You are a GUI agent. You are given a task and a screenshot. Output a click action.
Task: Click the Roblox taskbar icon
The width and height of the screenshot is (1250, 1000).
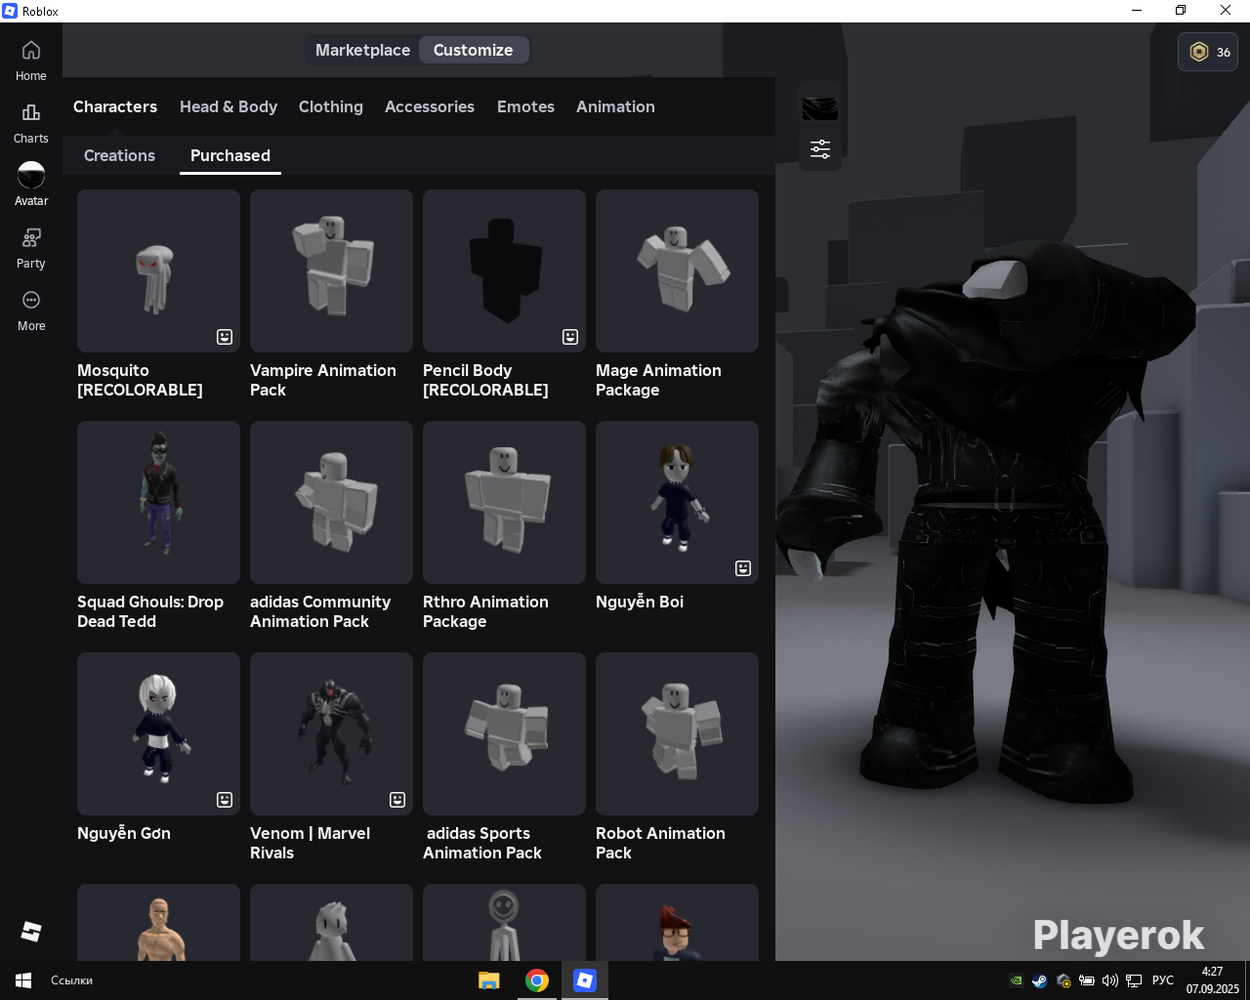click(x=585, y=981)
